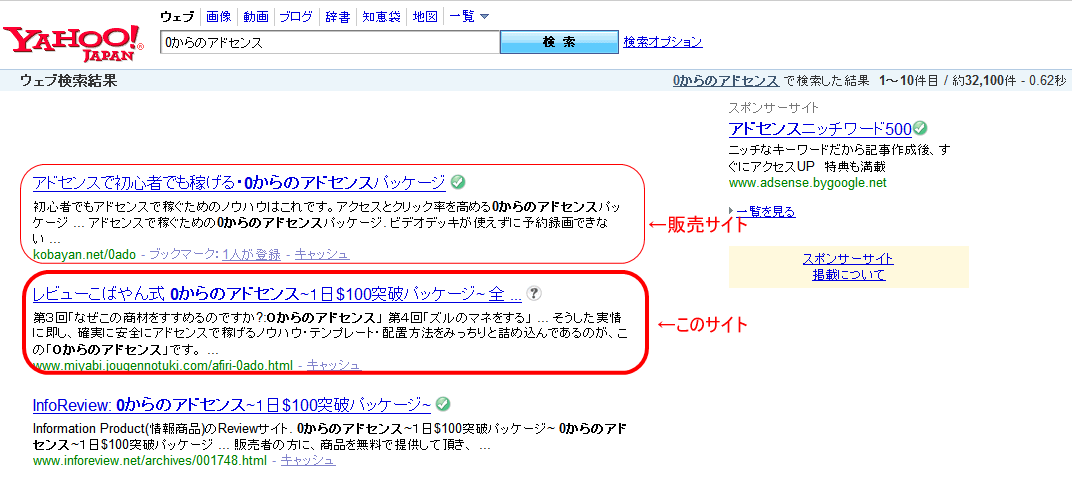
Task: Switch to the ブログ search tab
Action: (x=297, y=16)
